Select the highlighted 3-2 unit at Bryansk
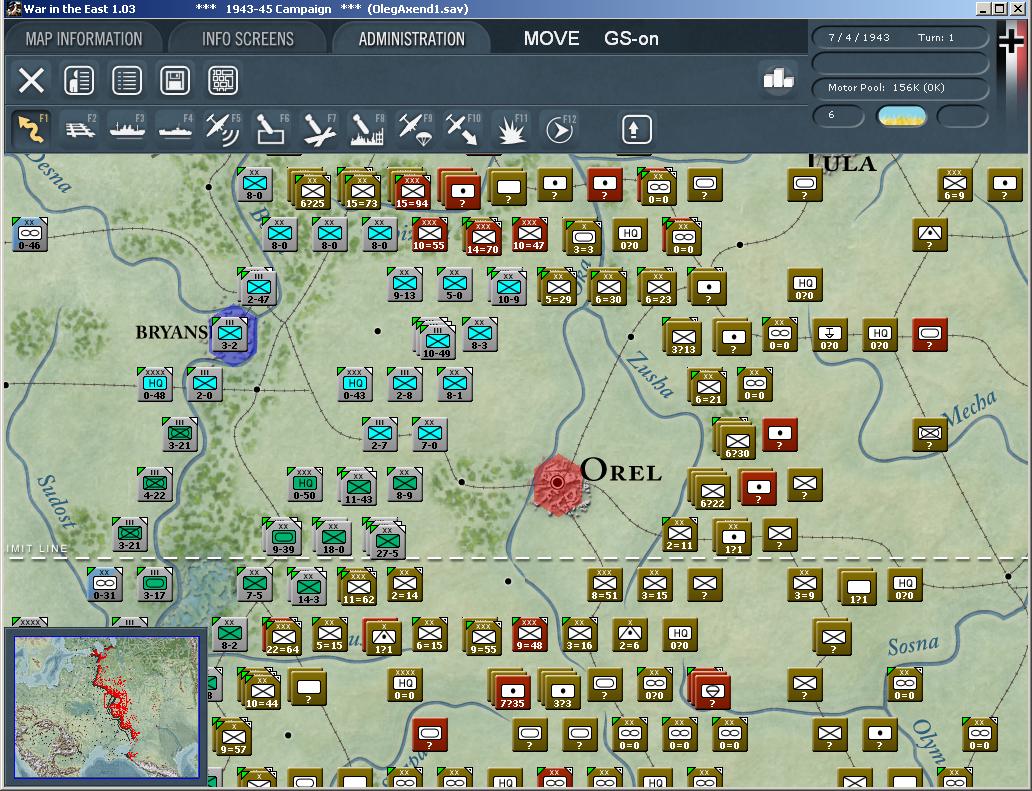Screen dimensions: 1032x791 pyautogui.click(x=230, y=335)
